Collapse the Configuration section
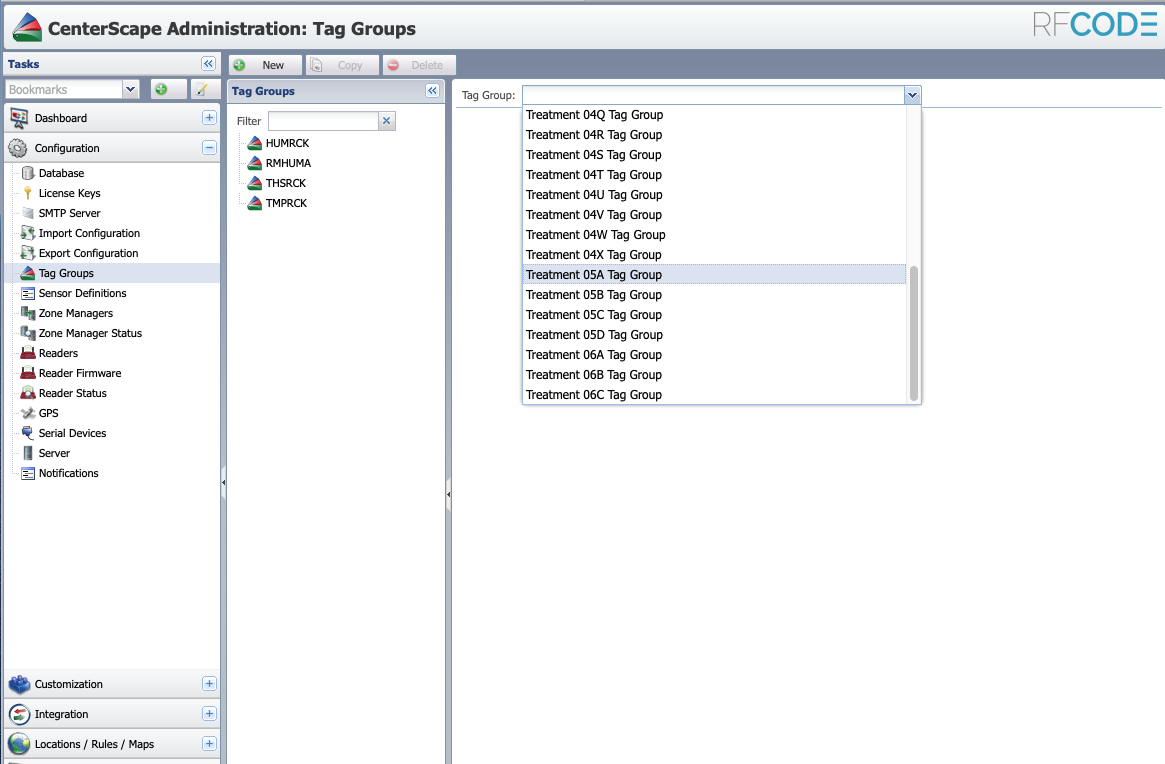Screen dimensions: 1165x764 pyautogui.click(x=210, y=148)
